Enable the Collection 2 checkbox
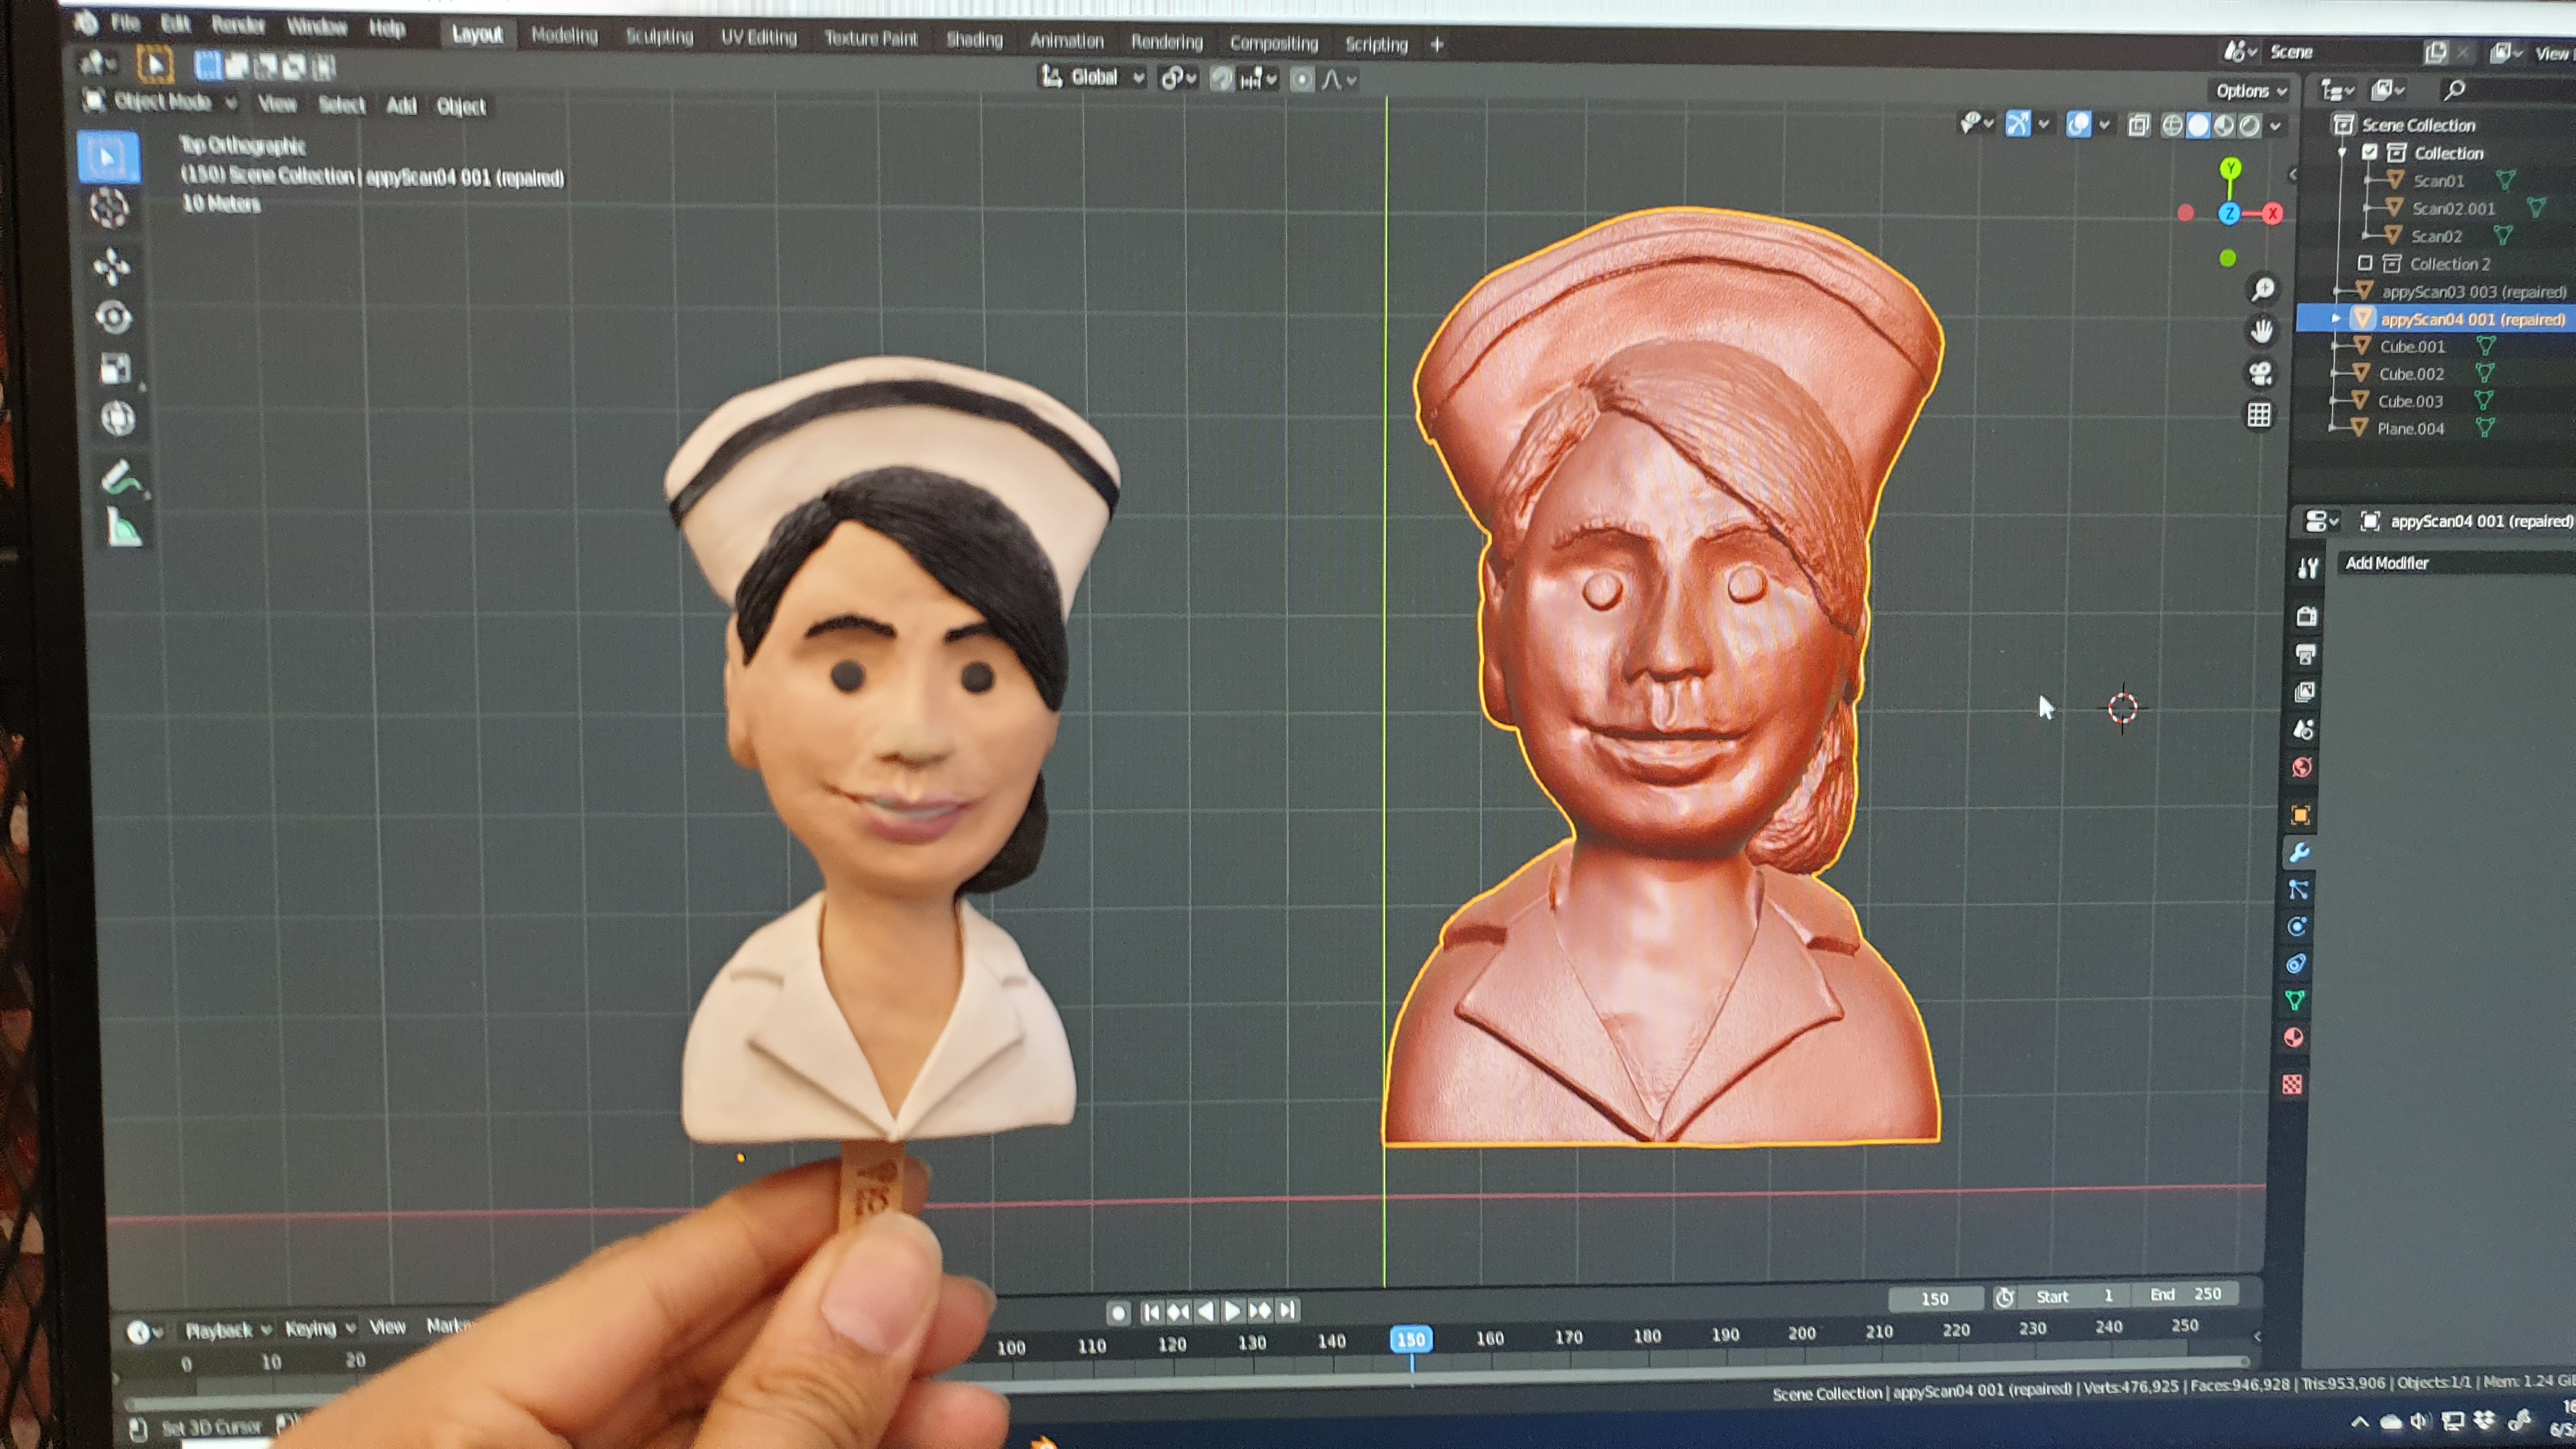 coord(2365,263)
